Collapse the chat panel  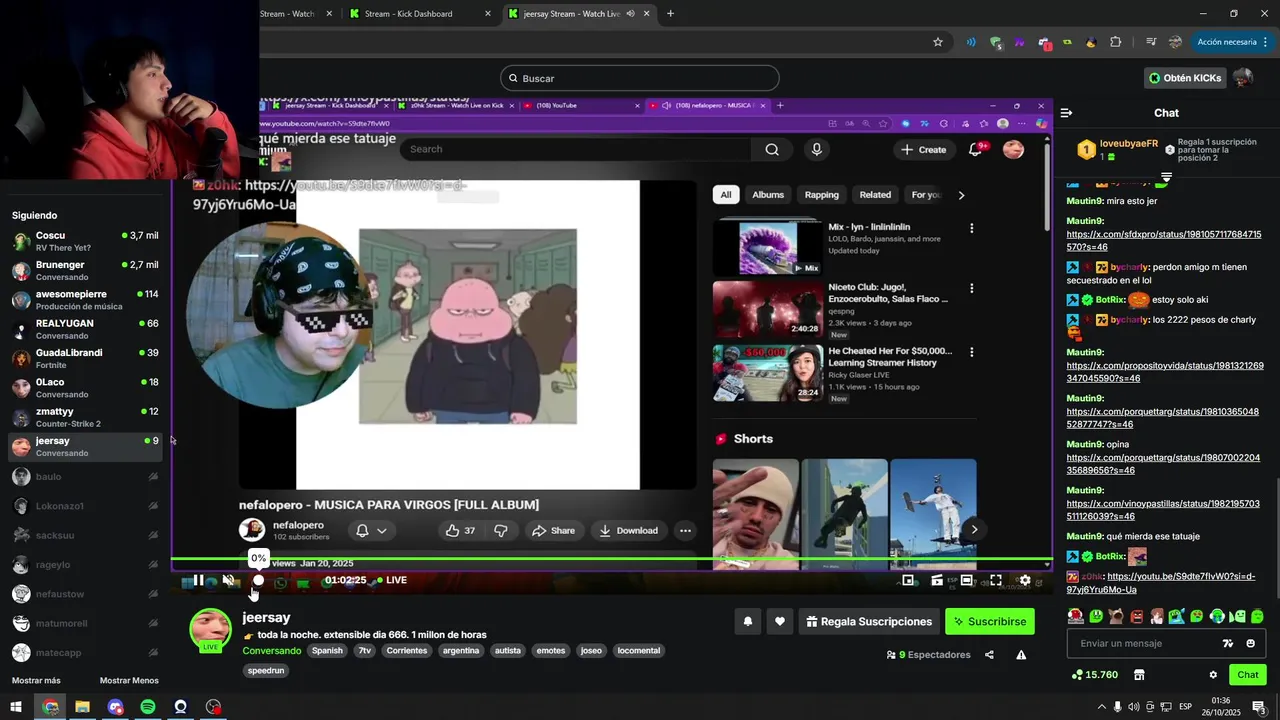tap(1067, 113)
